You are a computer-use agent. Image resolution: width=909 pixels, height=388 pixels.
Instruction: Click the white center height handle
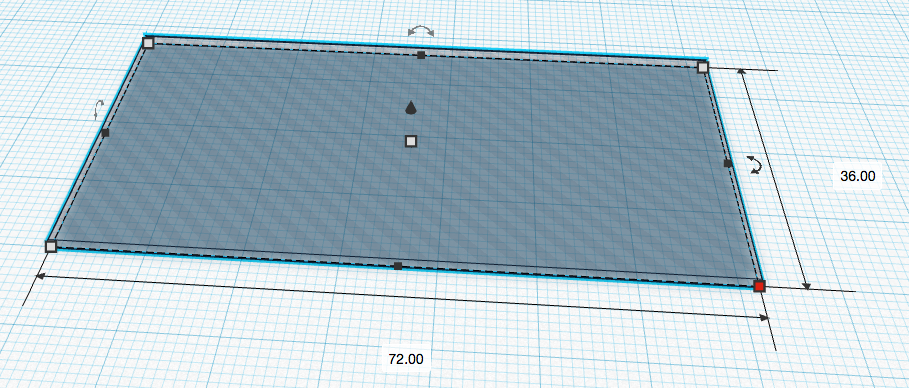click(x=411, y=141)
